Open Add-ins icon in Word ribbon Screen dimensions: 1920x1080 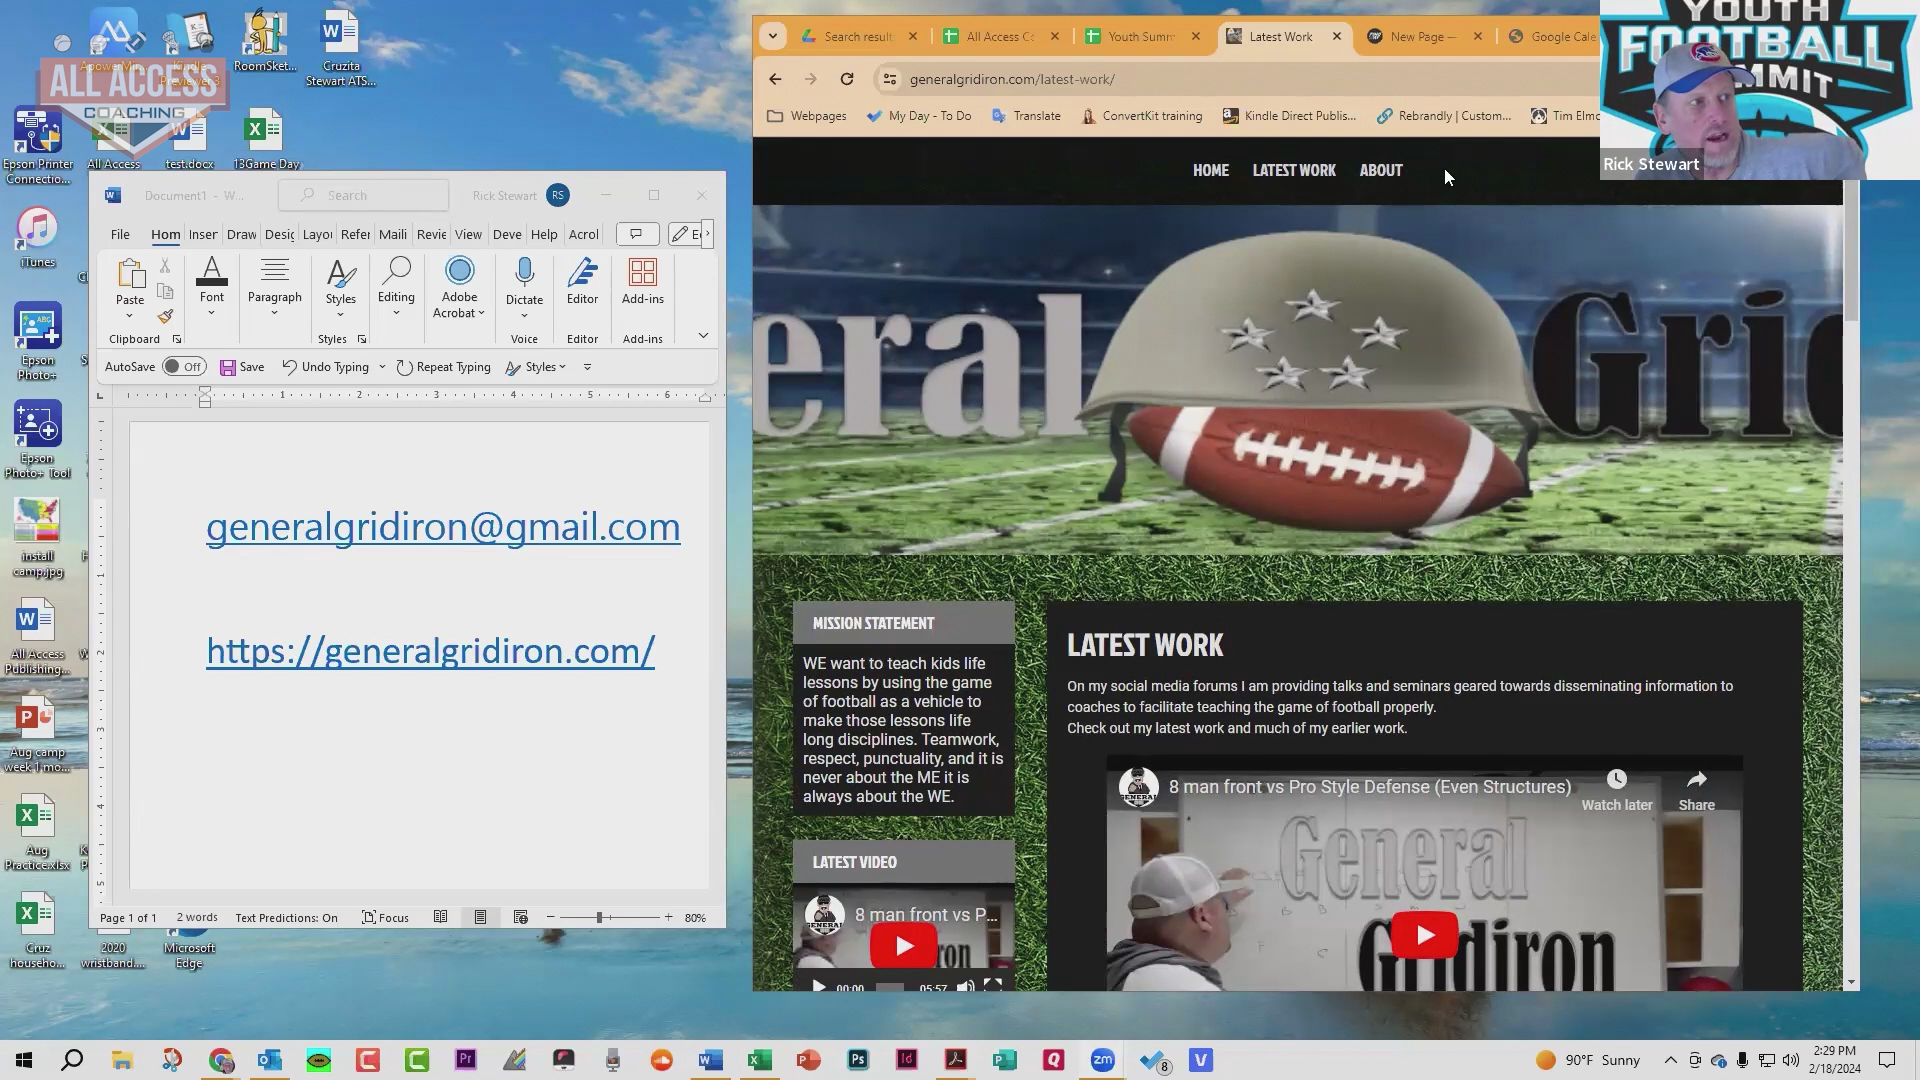click(x=642, y=273)
